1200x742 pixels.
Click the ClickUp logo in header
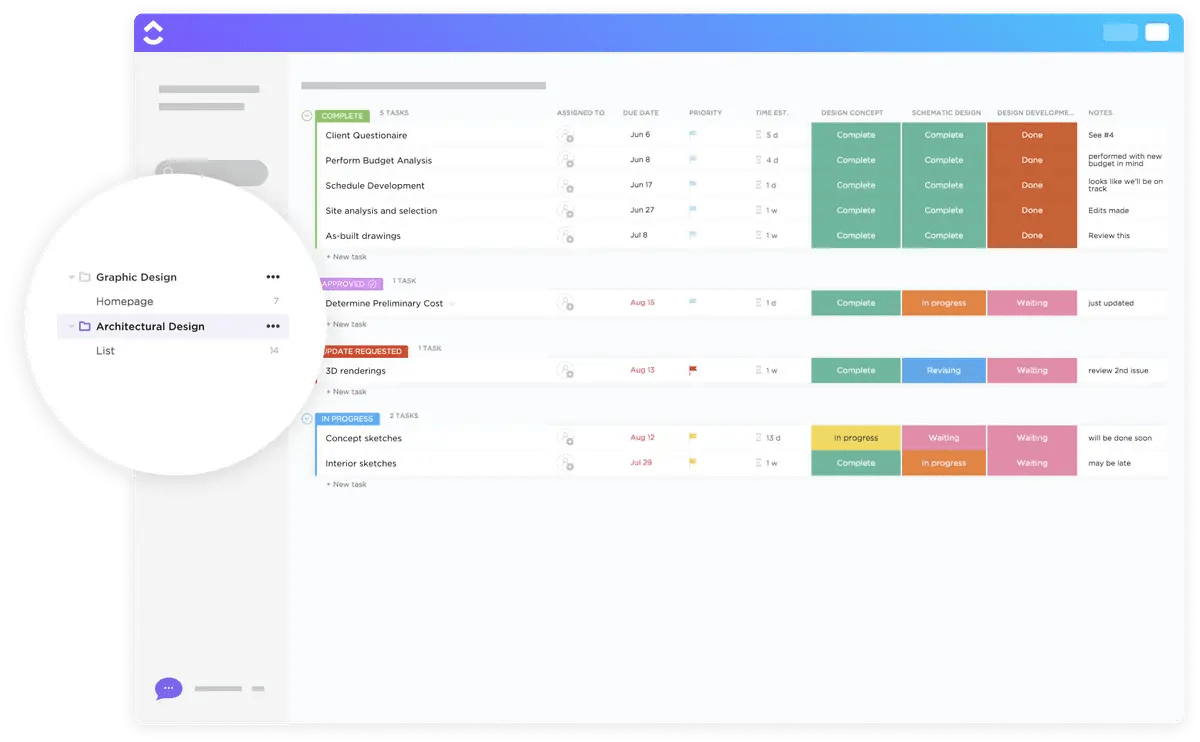coord(153,33)
